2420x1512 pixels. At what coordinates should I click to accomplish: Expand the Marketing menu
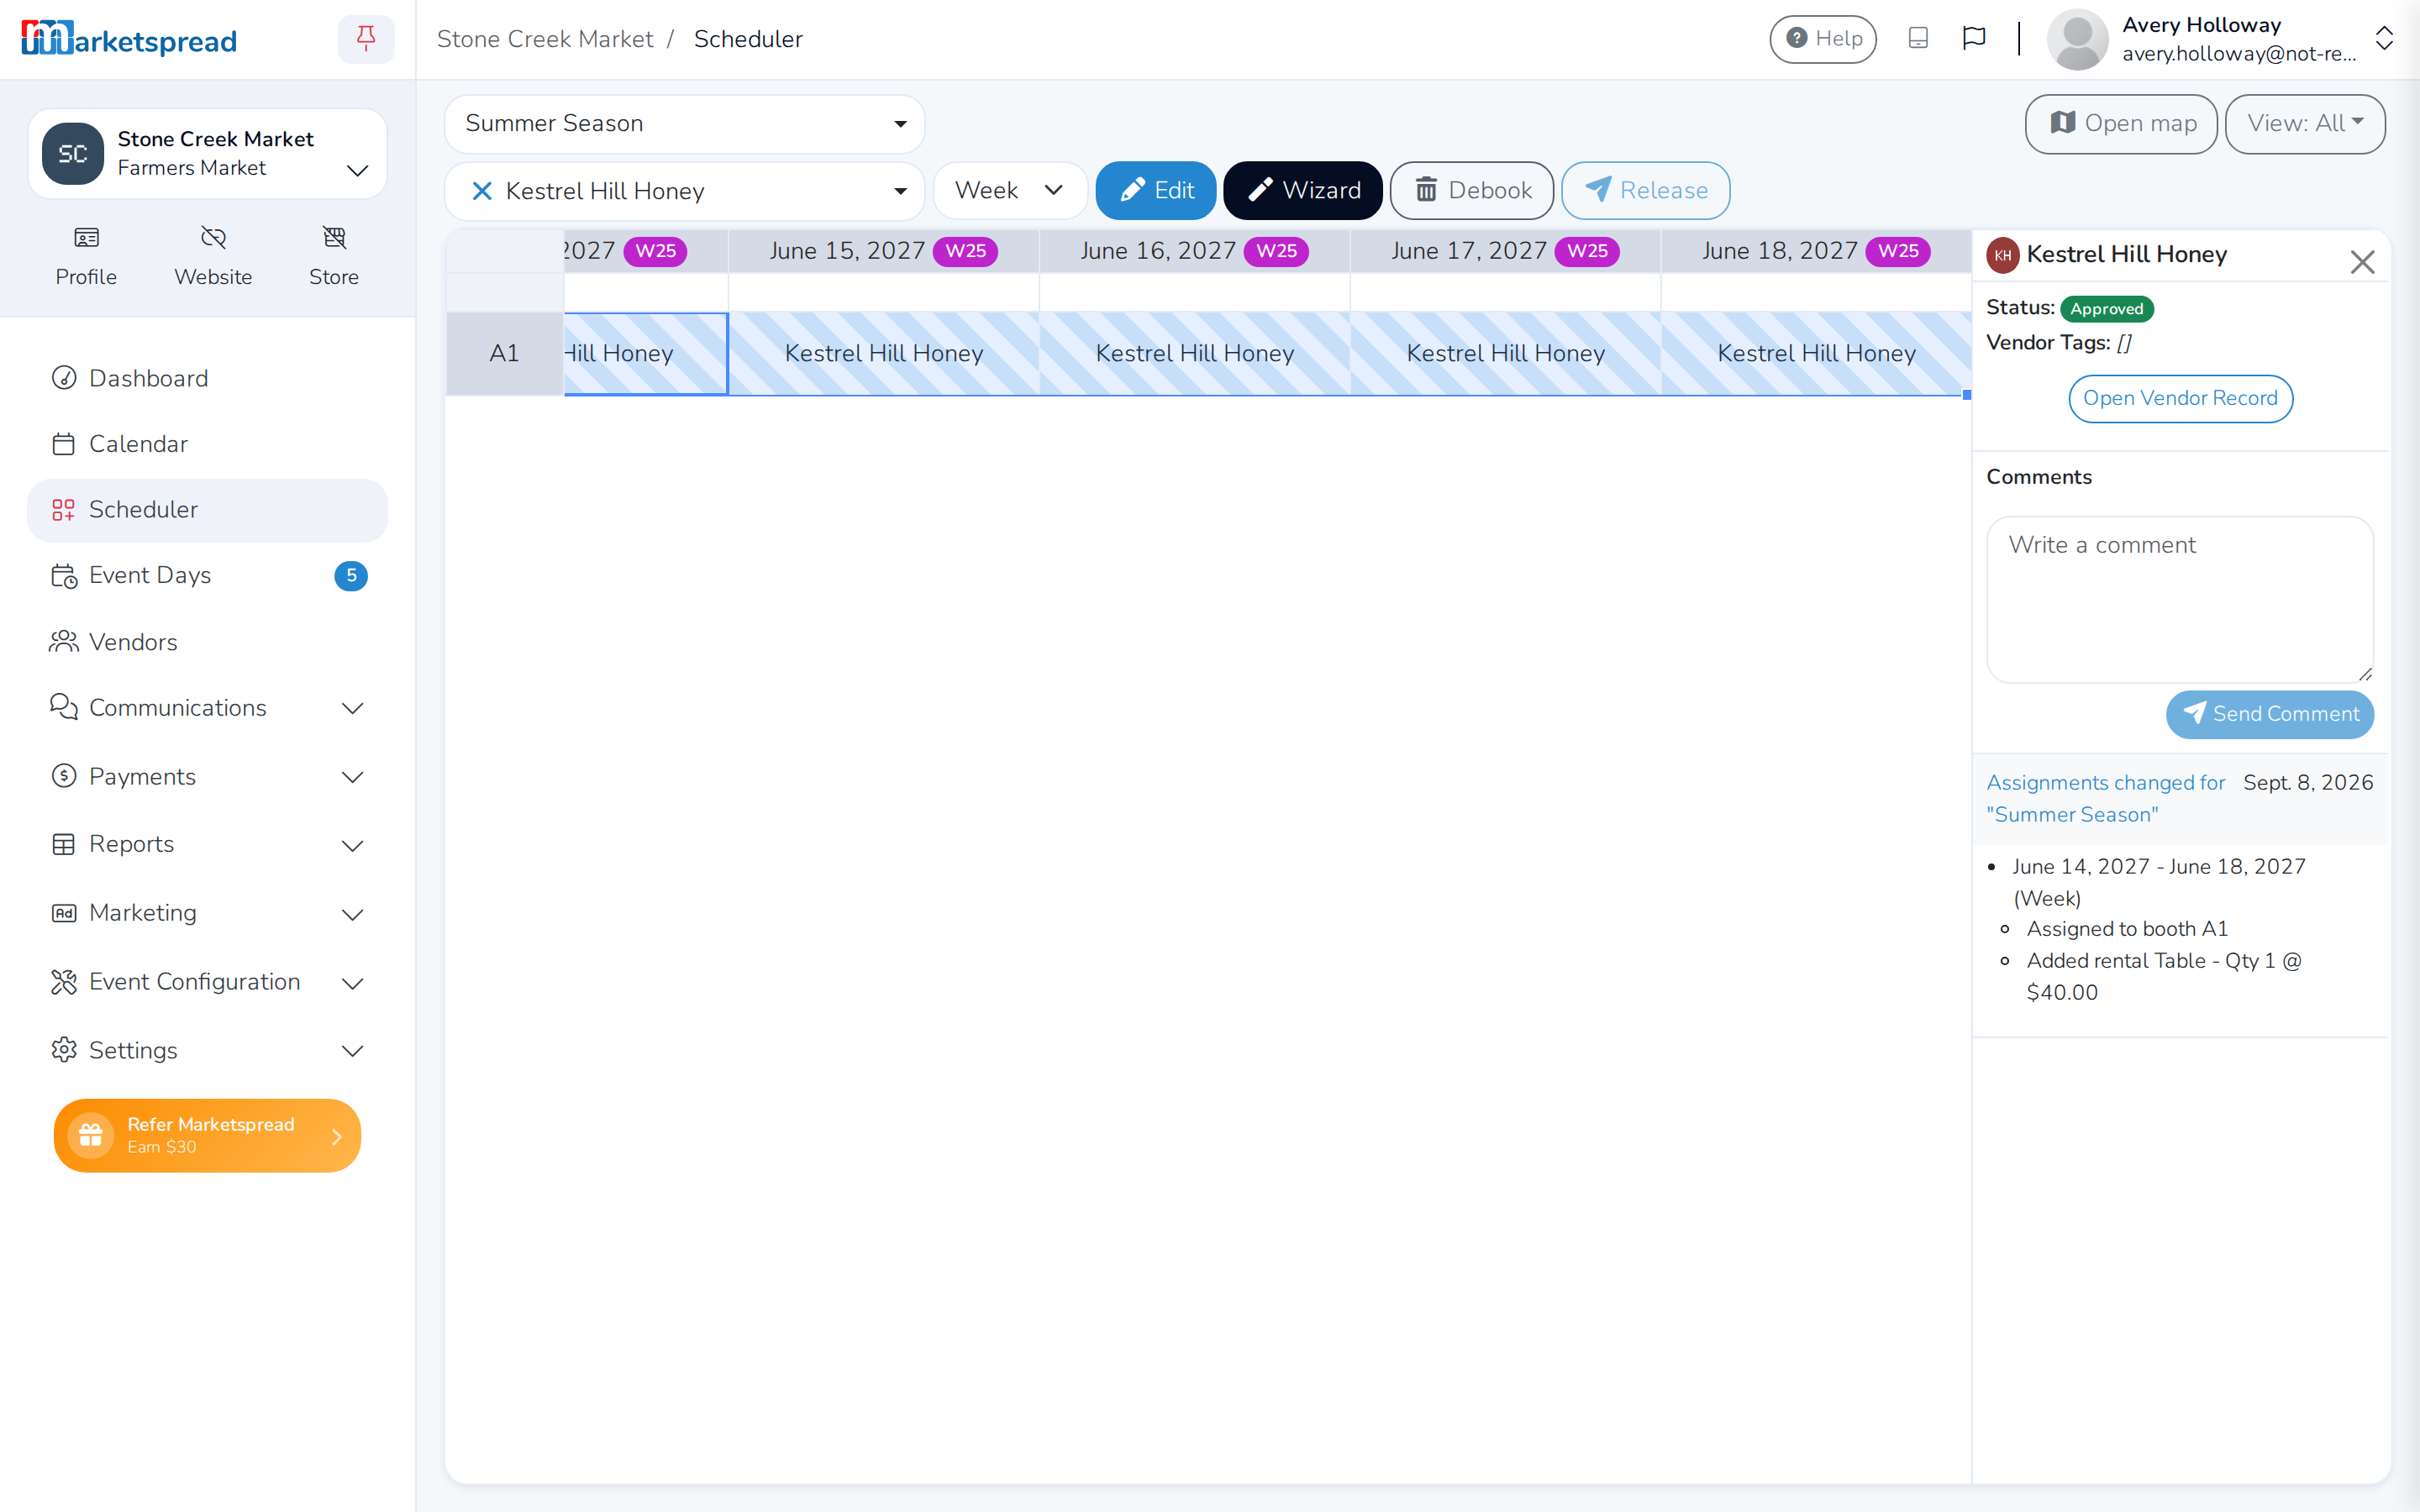(208, 914)
